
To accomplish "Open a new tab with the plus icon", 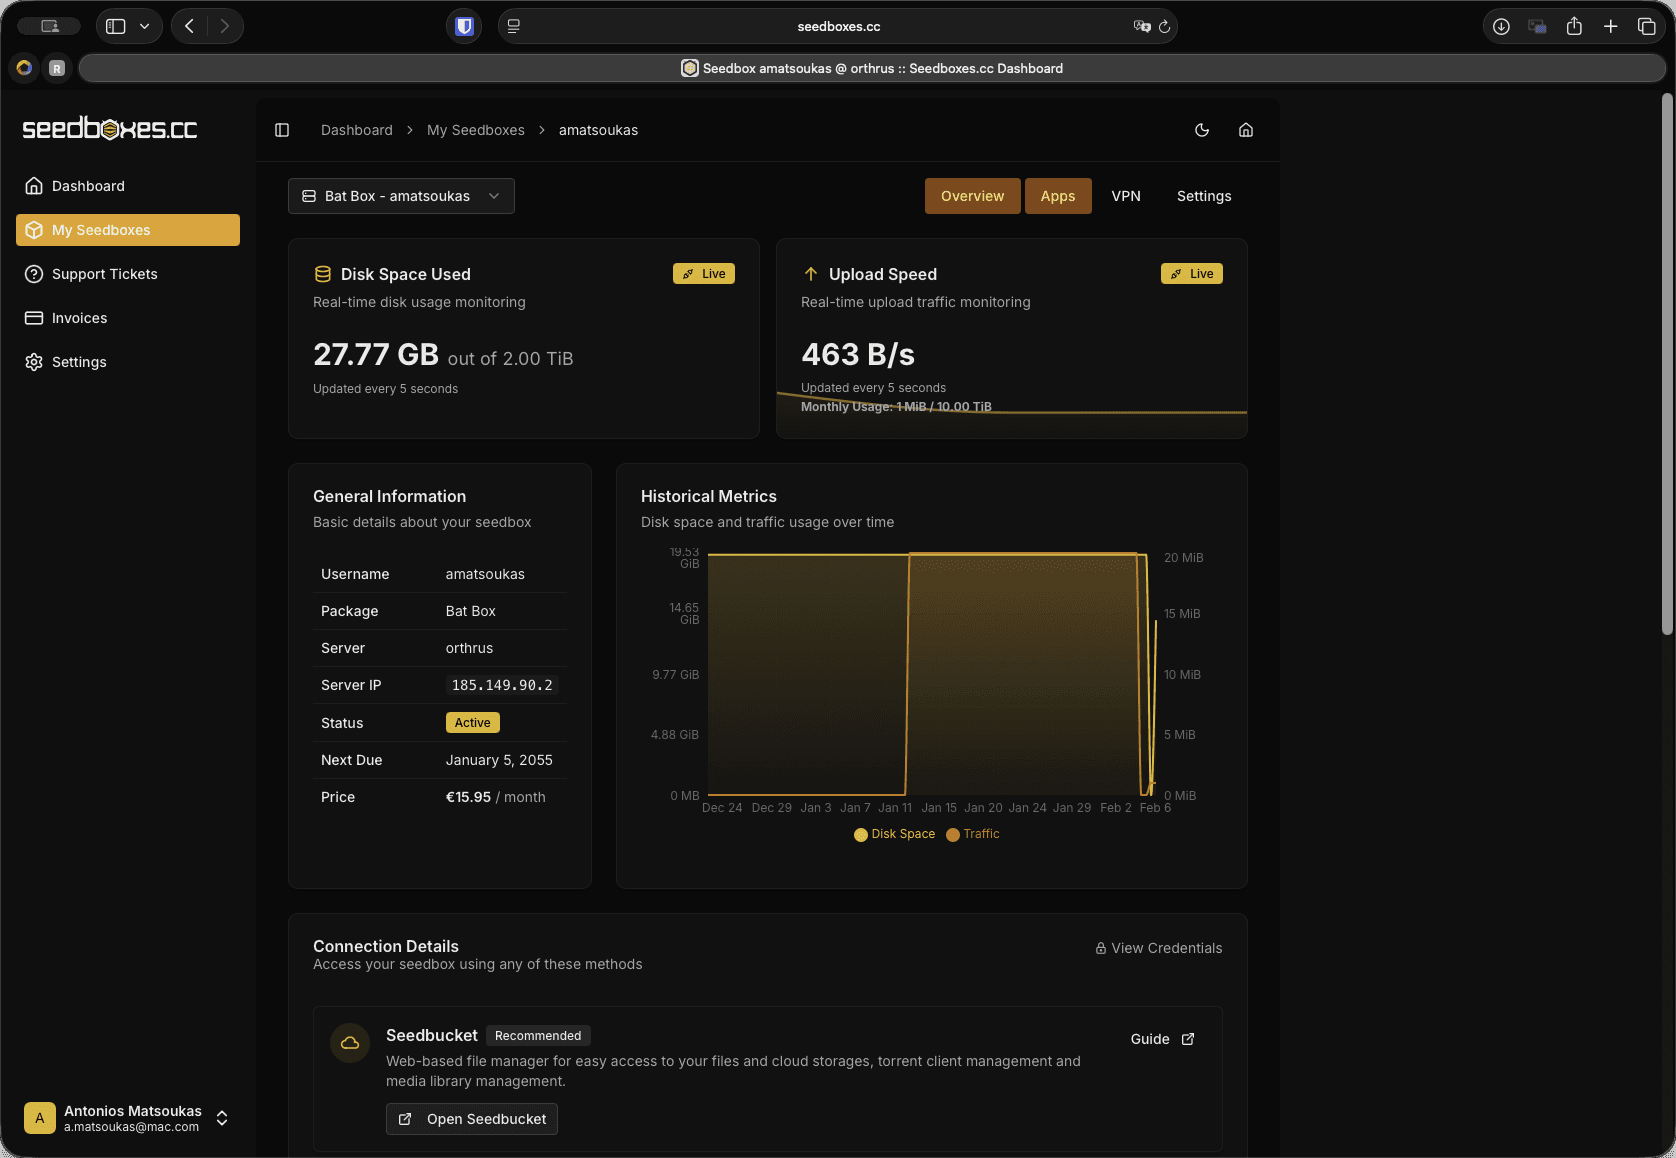I will tap(1610, 27).
